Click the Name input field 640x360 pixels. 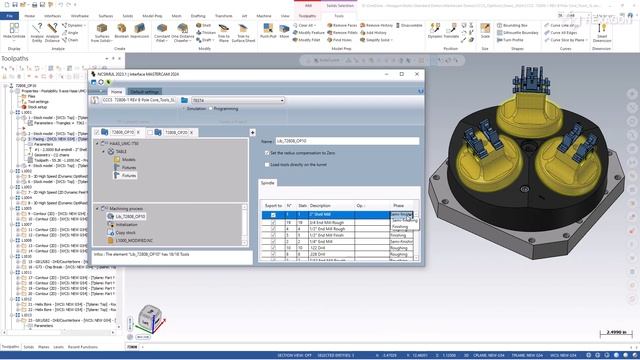tap(347, 141)
